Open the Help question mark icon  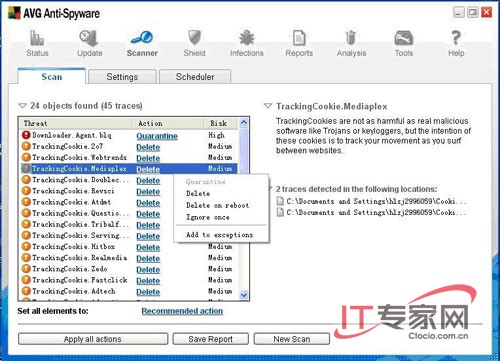[456, 38]
